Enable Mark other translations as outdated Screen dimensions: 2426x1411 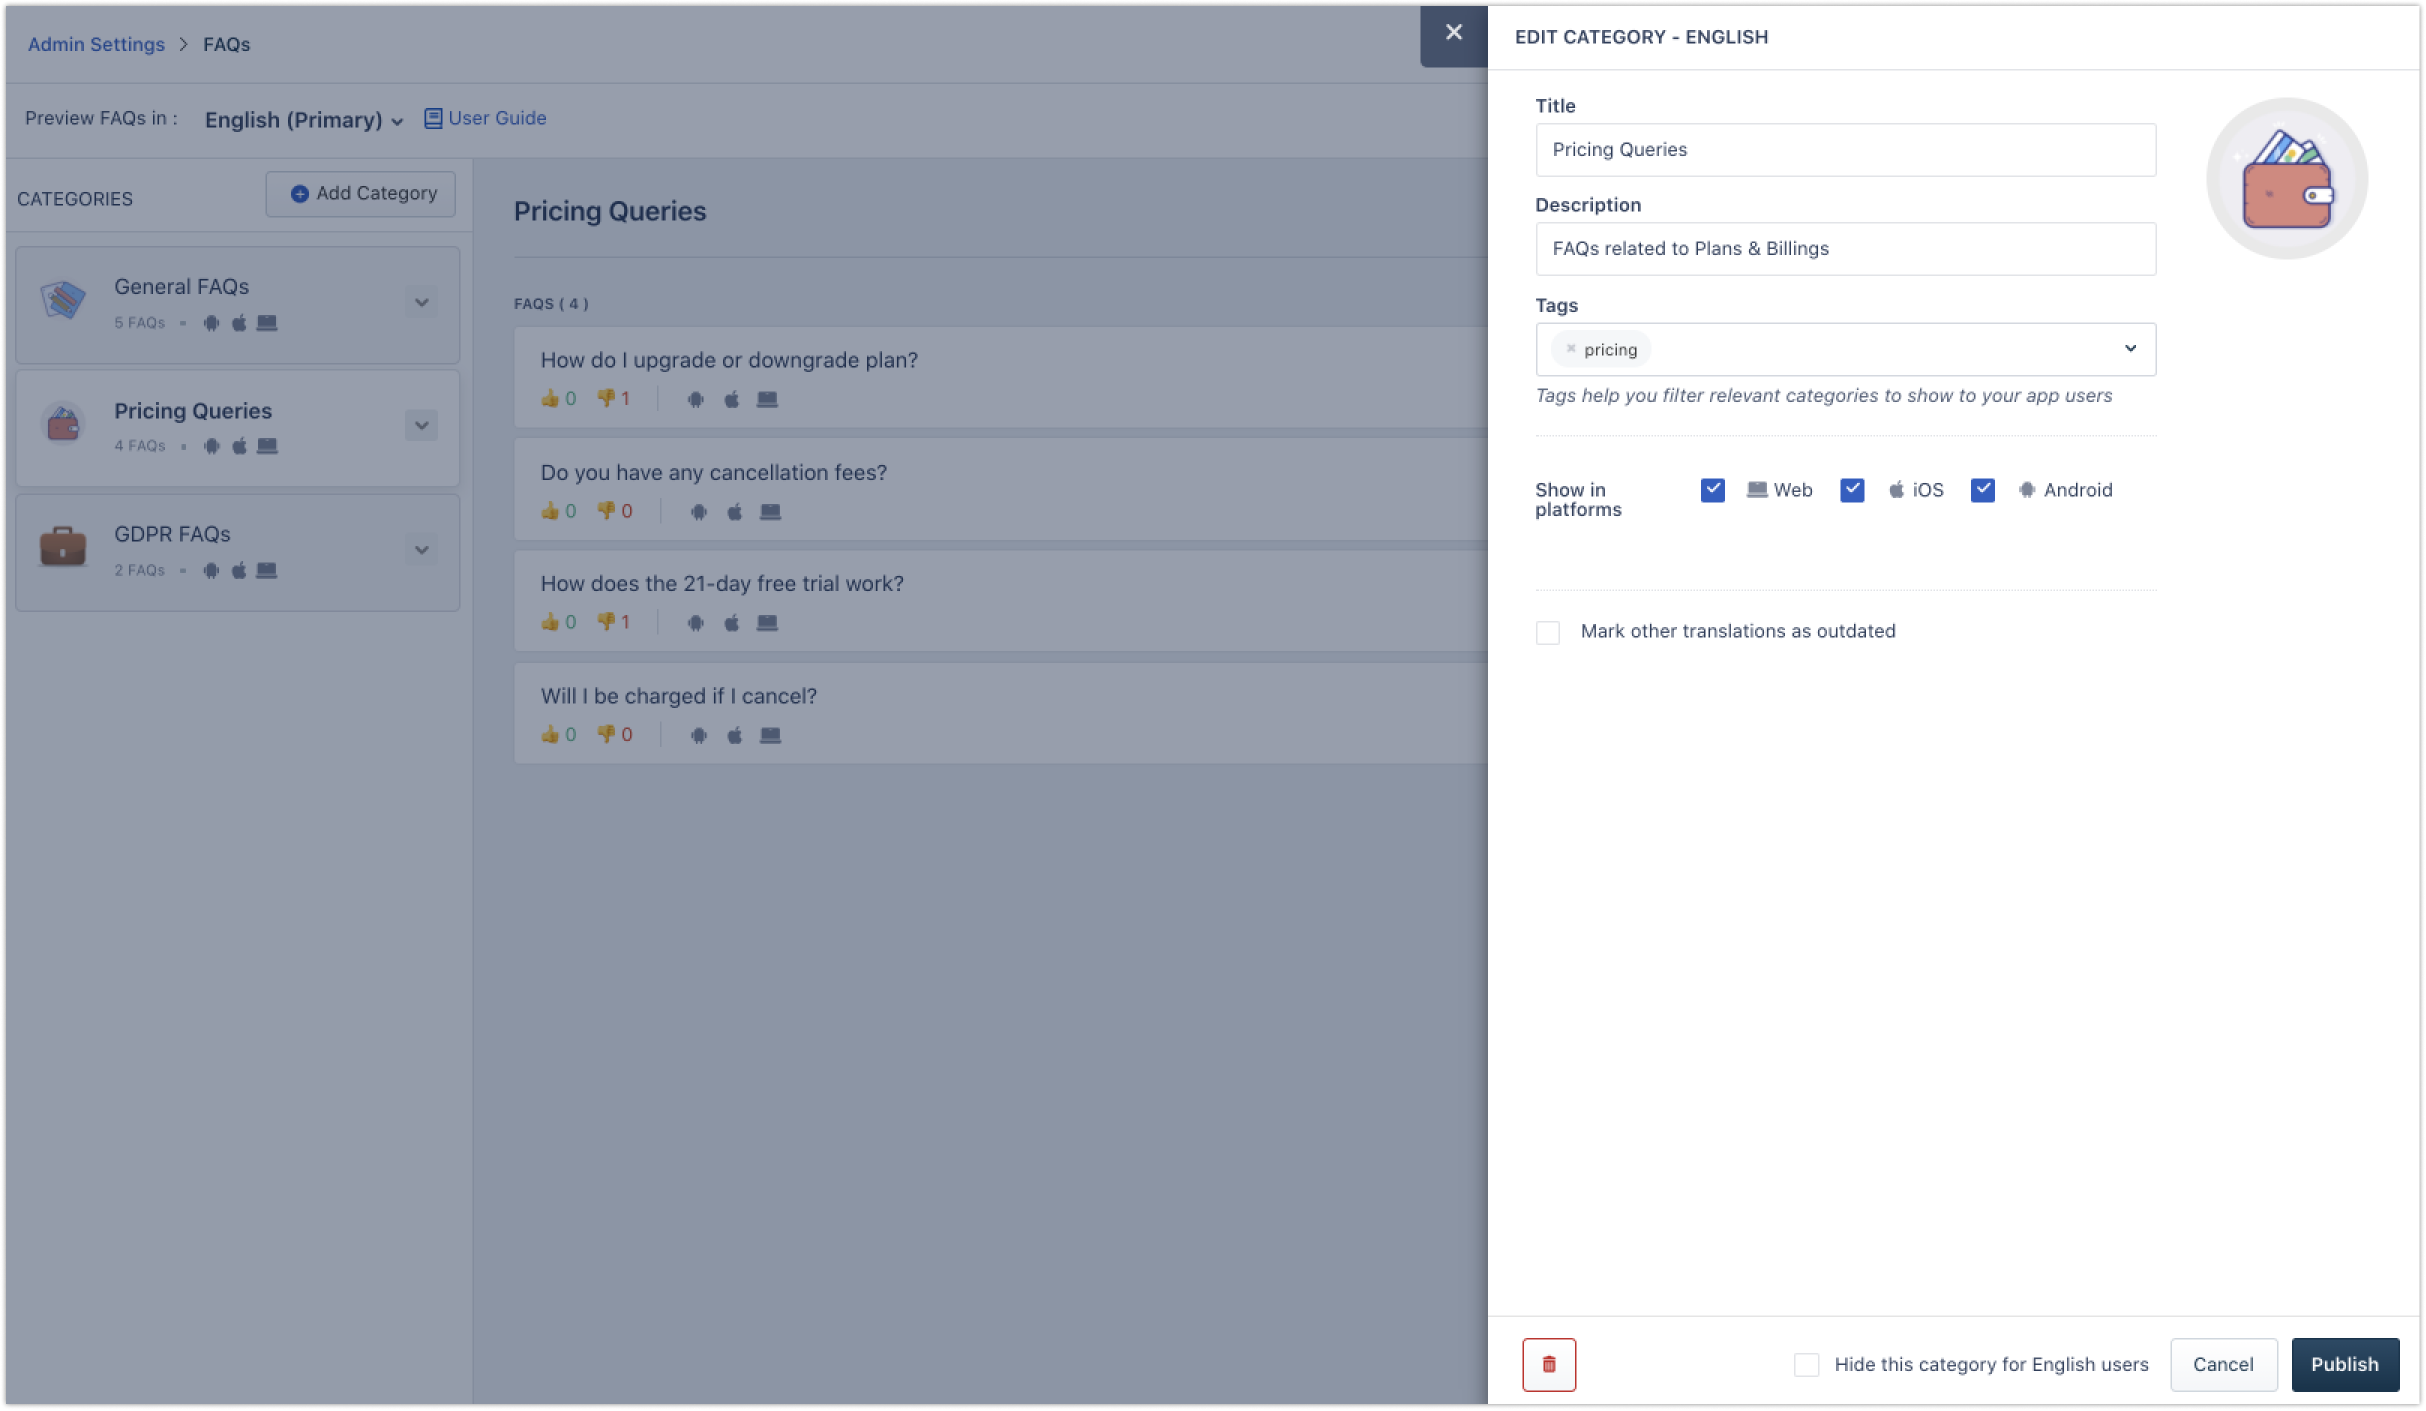click(1547, 632)
